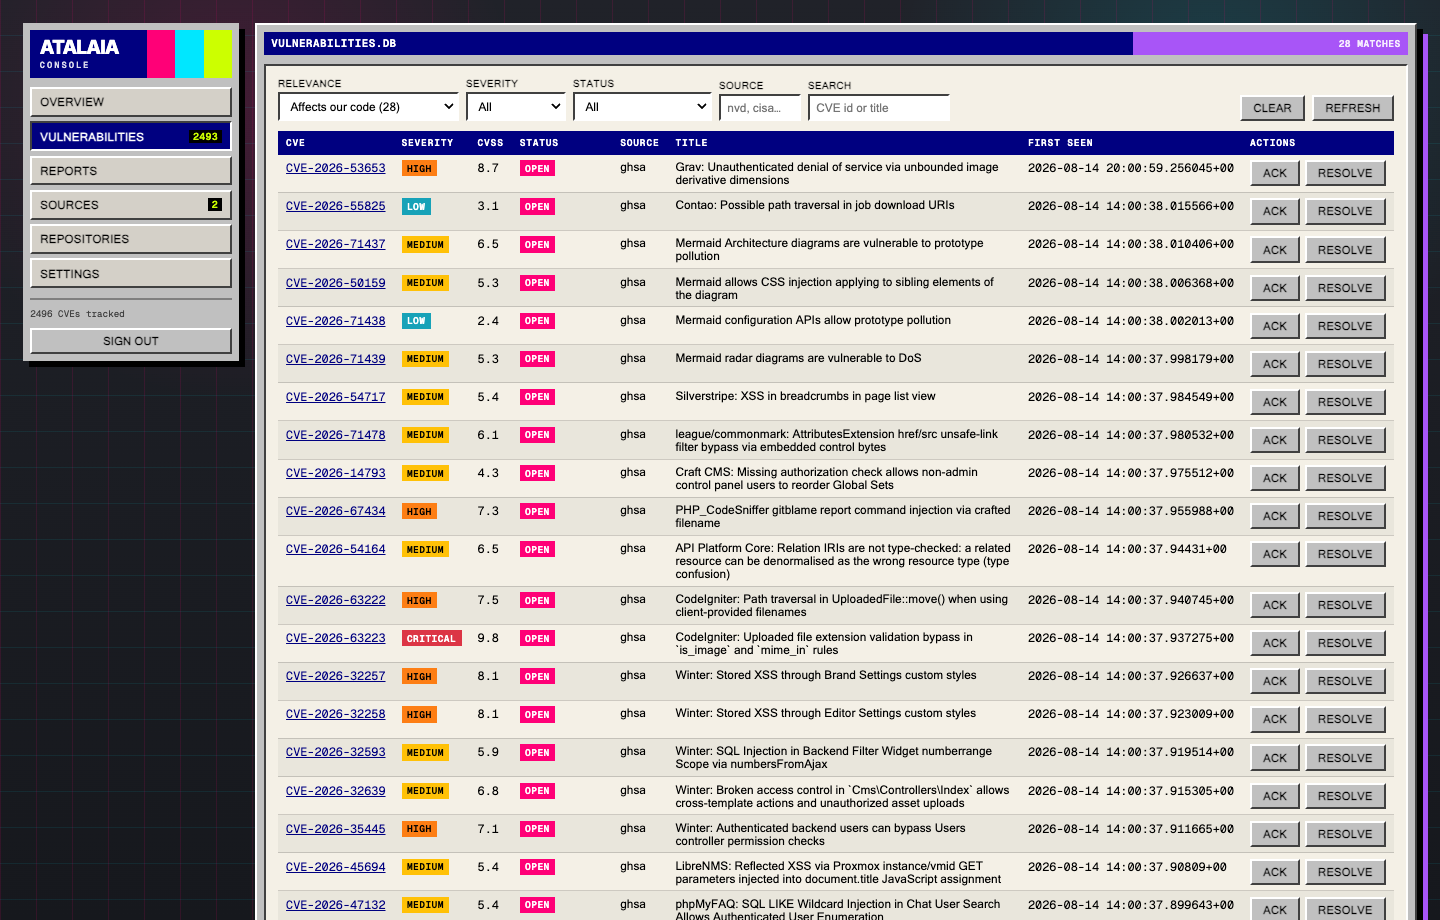Follow the CVE-2026-32639 link
This screenshot has width=1440, height=920.
[x=335, y=791]
